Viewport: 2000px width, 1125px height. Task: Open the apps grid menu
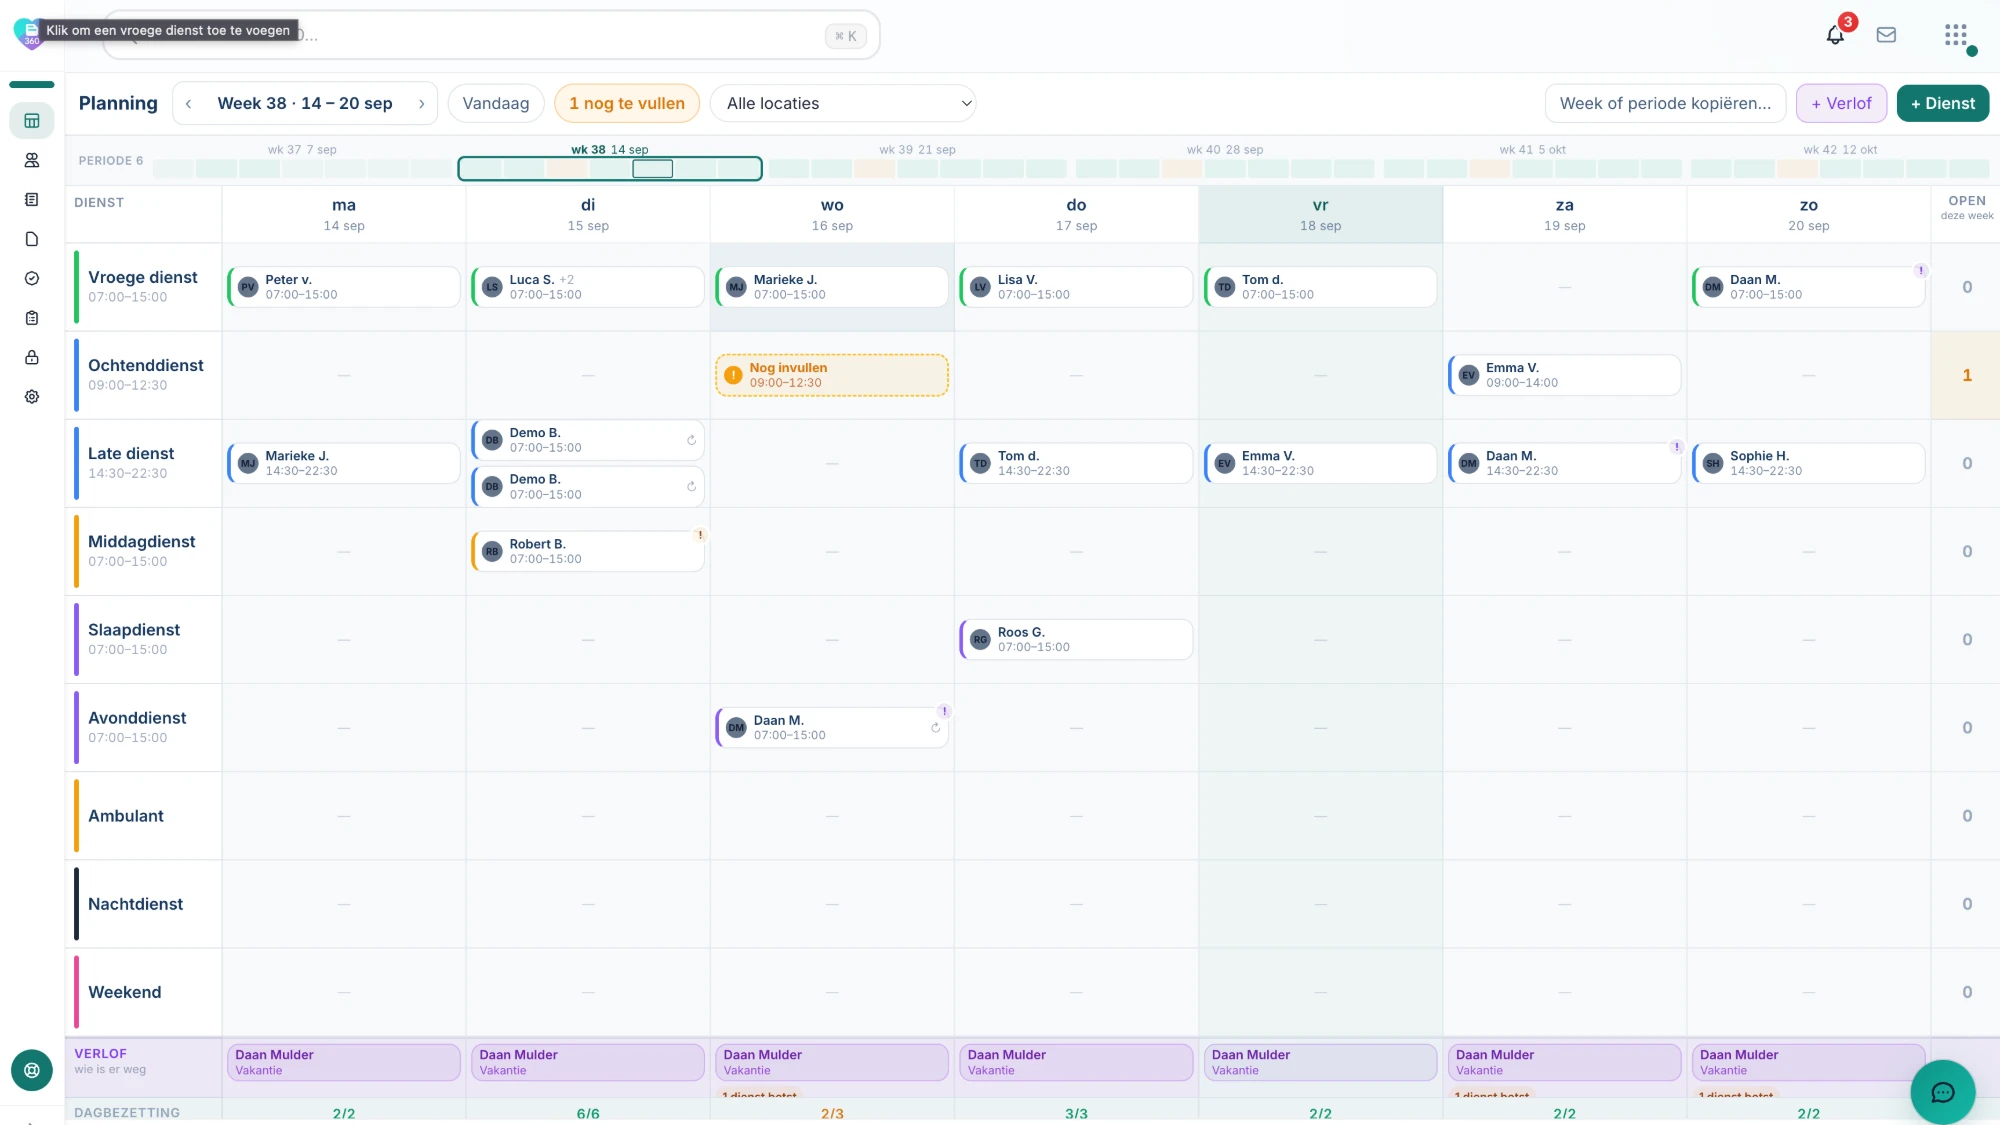tap(1956, 35)
